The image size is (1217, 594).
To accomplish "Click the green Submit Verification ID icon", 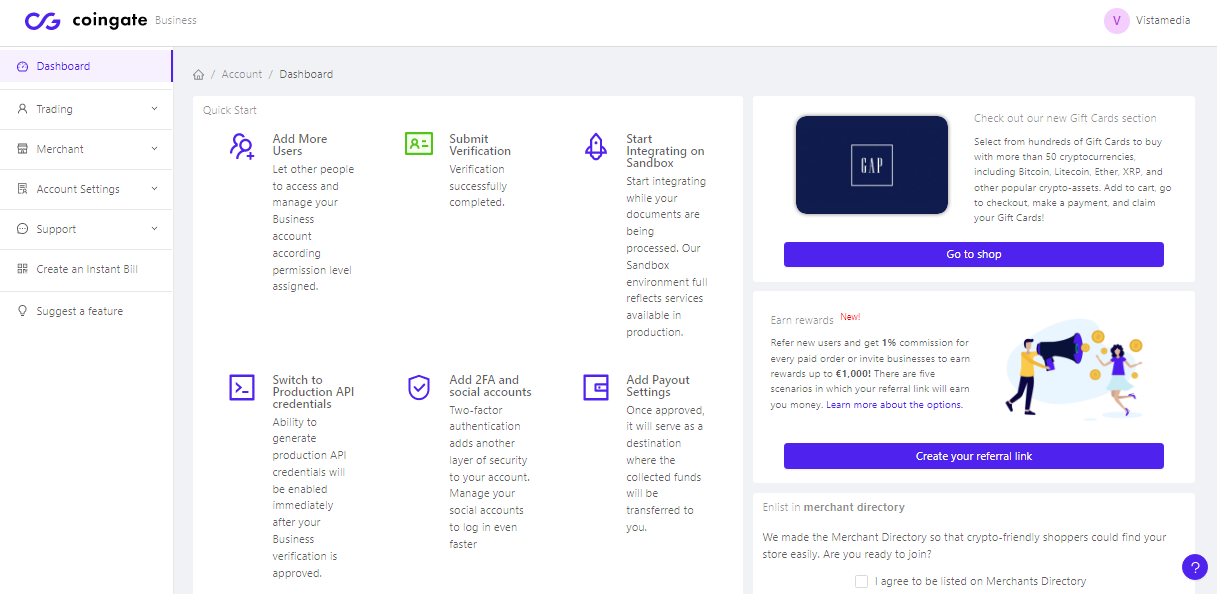I will (419, 143).
